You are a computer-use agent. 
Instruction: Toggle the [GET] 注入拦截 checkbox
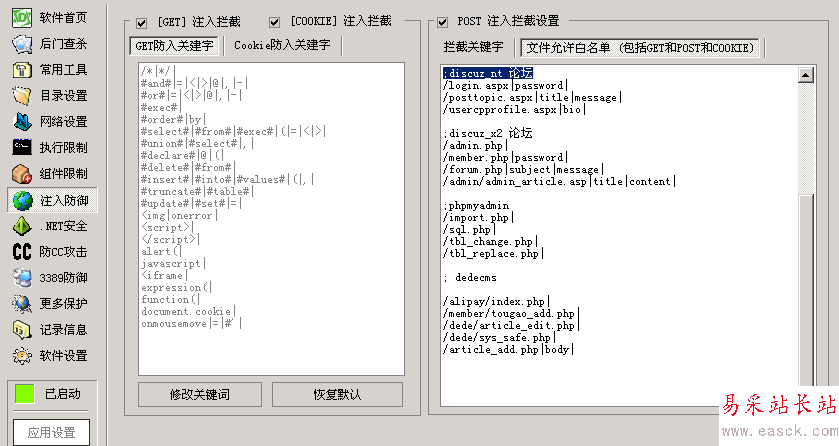point(142,23)
